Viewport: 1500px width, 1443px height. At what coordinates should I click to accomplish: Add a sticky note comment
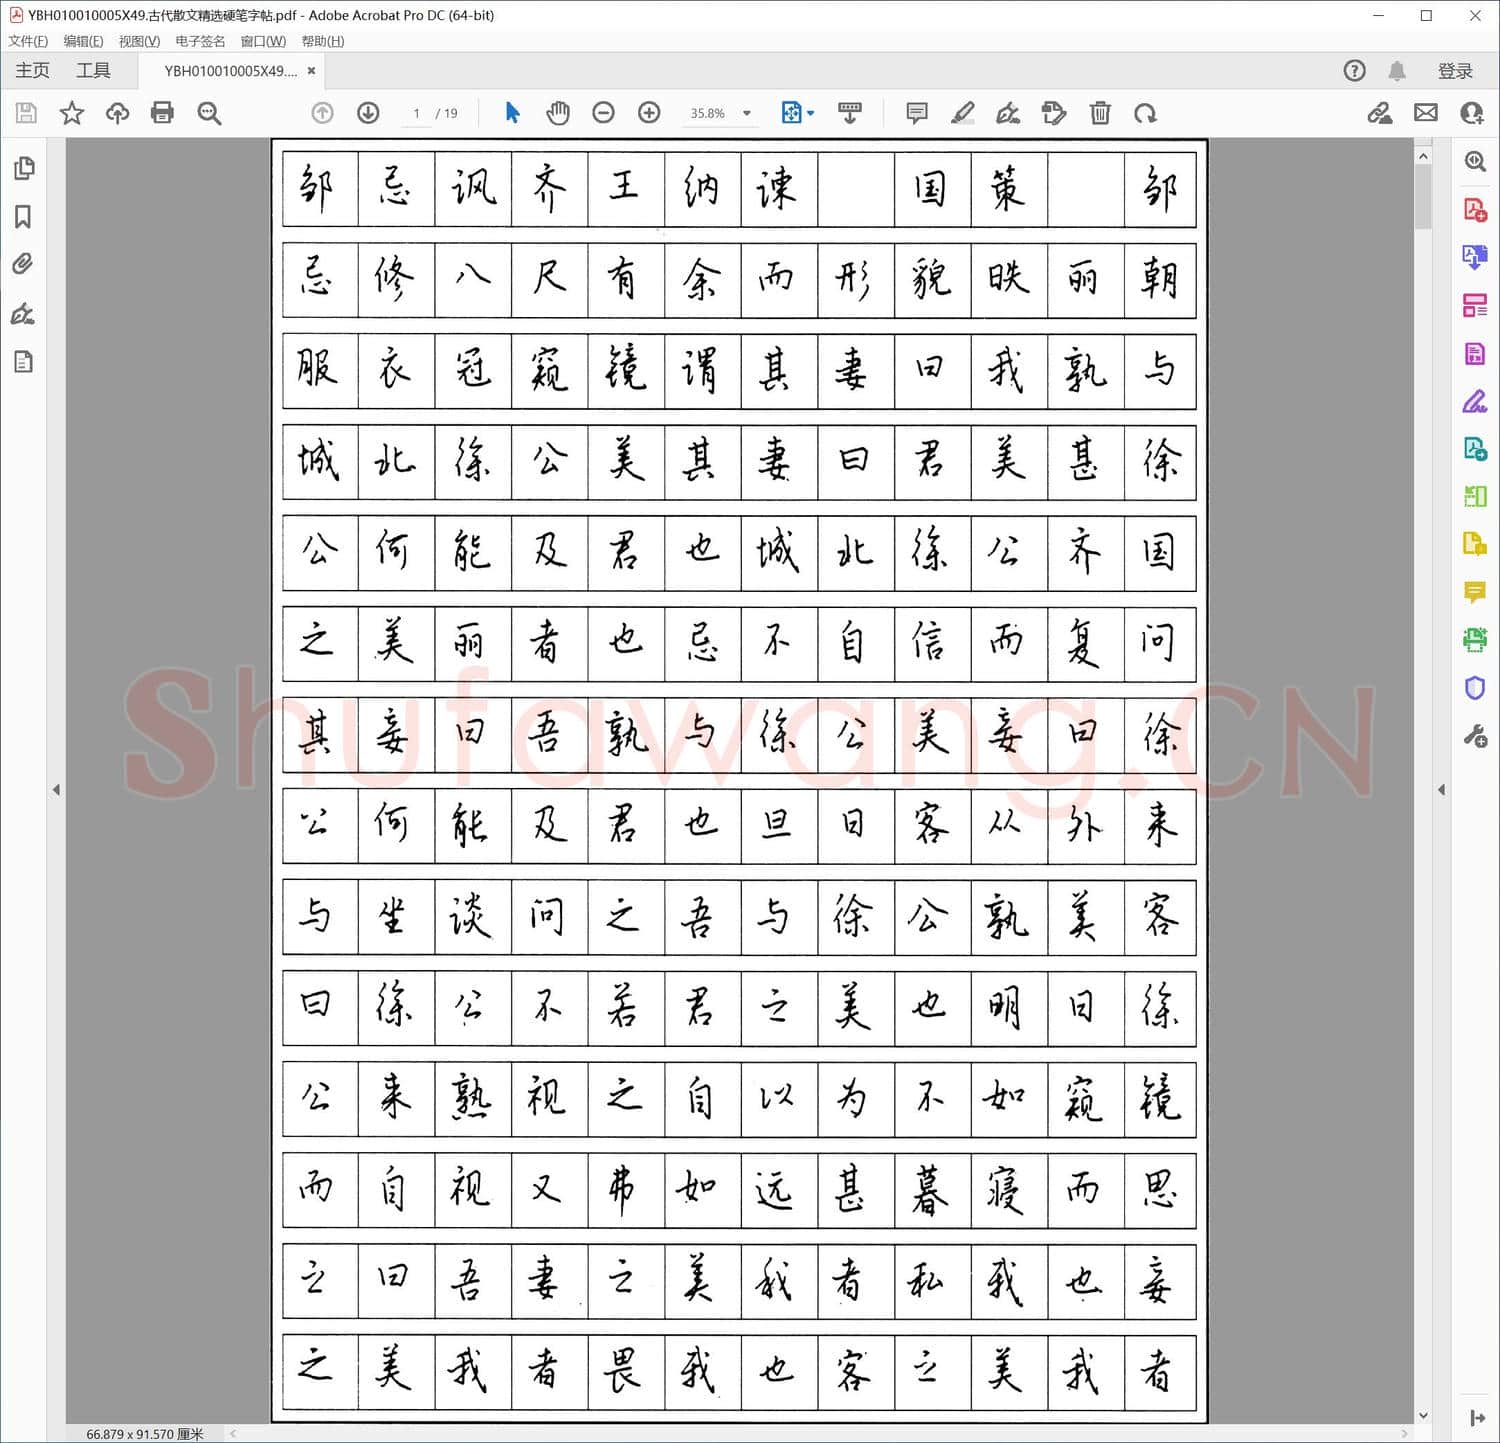click(x=916, y=113)
